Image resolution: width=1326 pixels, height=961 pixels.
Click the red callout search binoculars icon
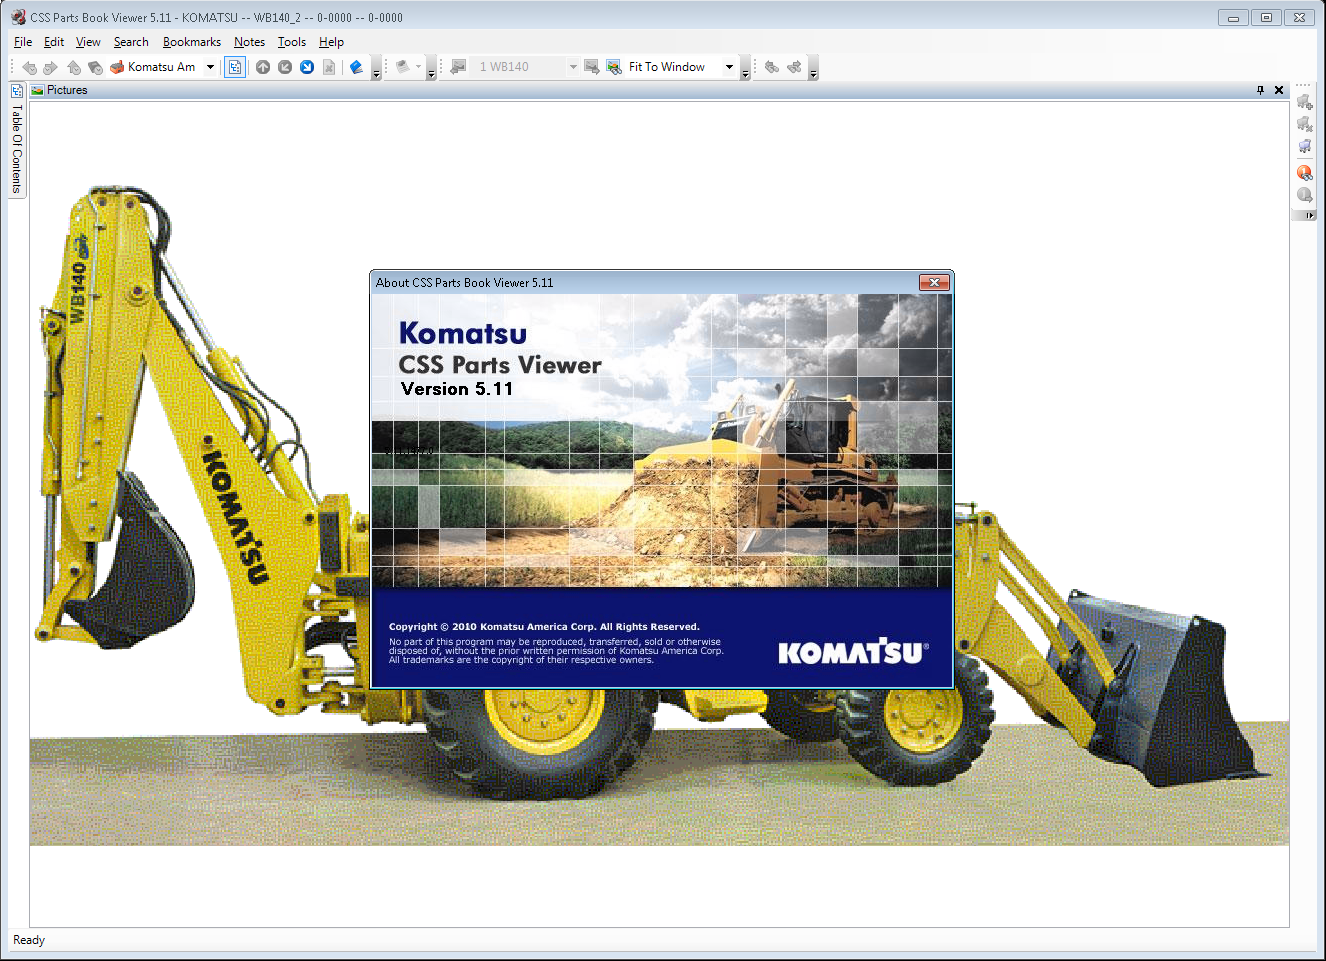coord(1304,172)
